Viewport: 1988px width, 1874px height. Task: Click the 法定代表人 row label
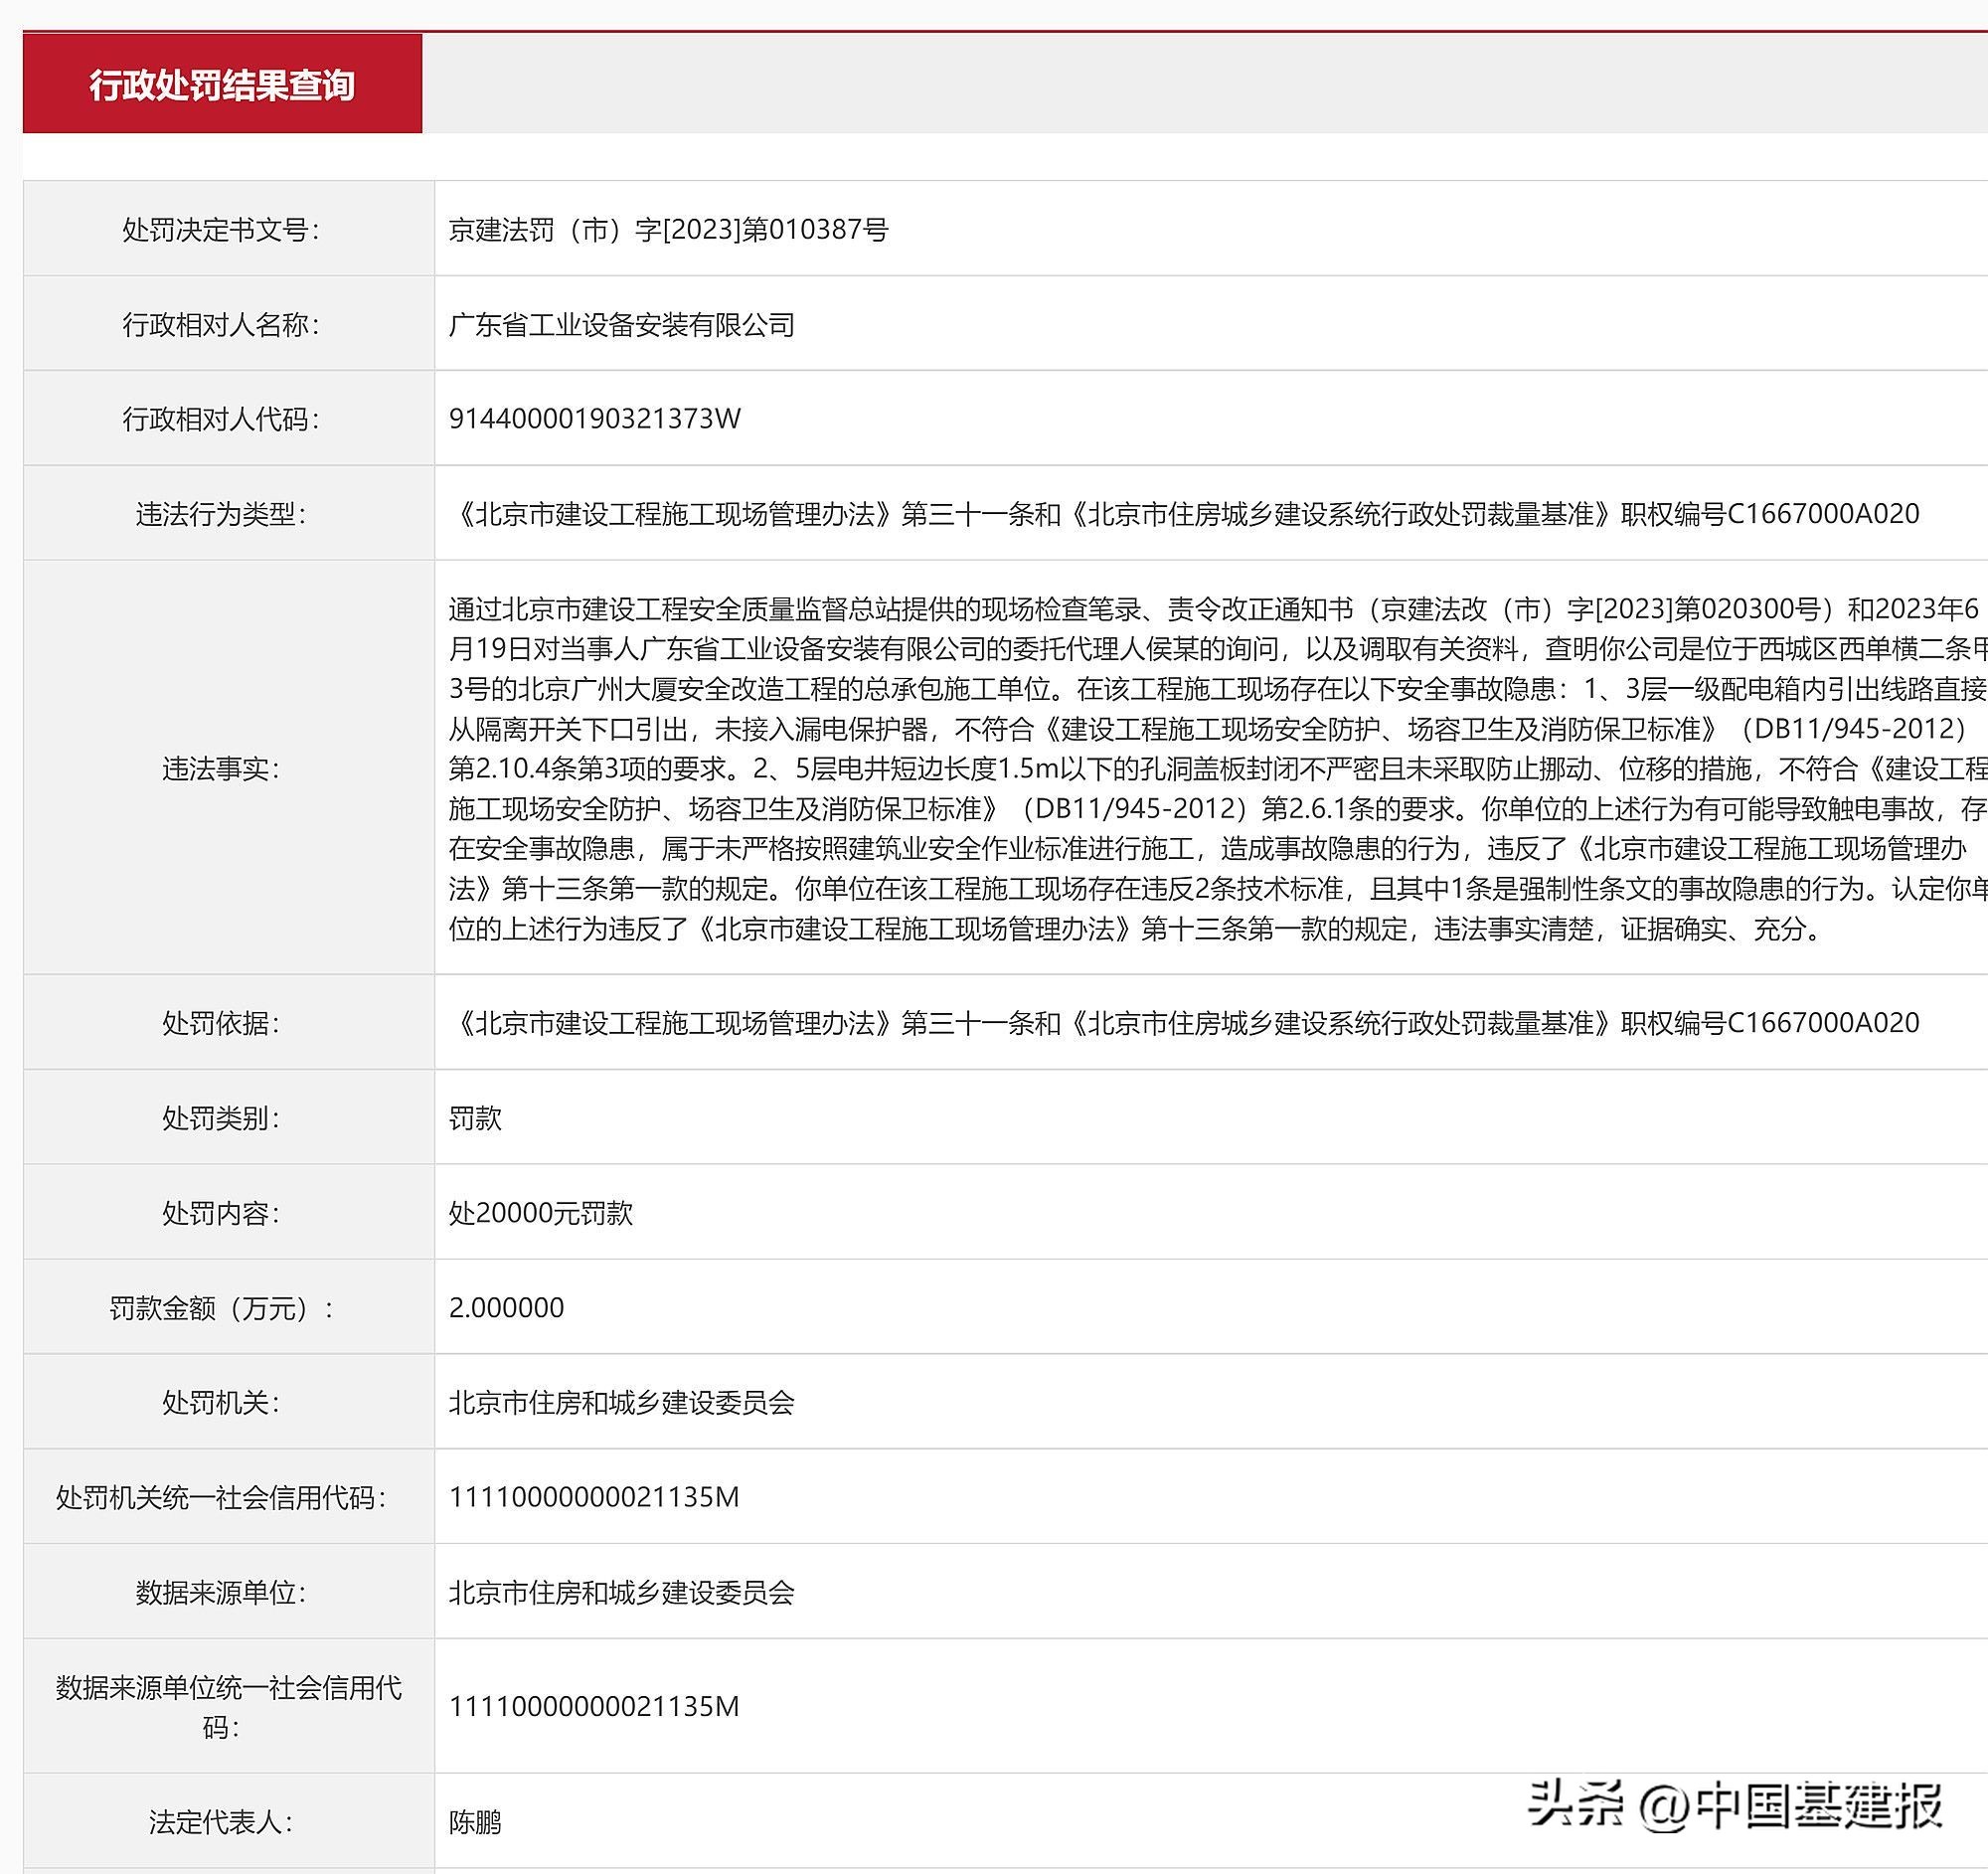click(225, 1818)
